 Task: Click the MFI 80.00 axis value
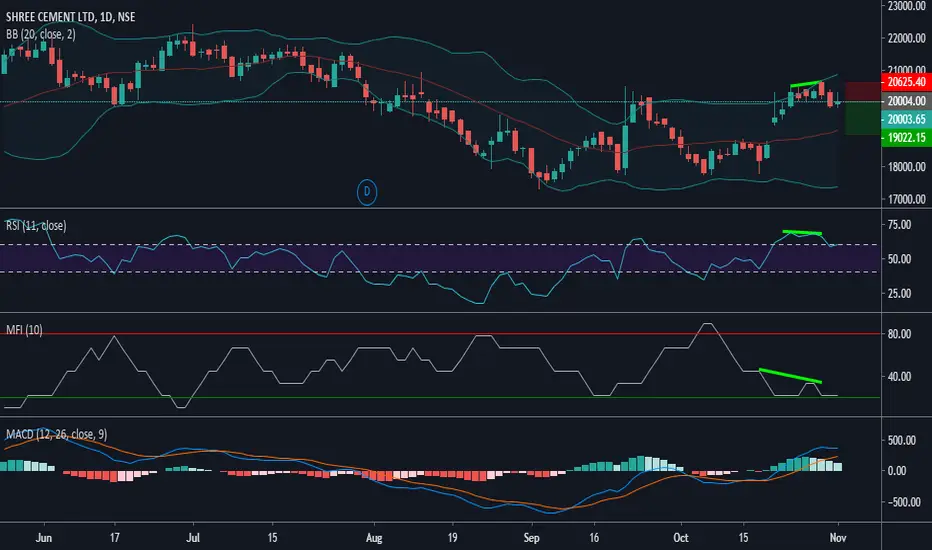900,334
